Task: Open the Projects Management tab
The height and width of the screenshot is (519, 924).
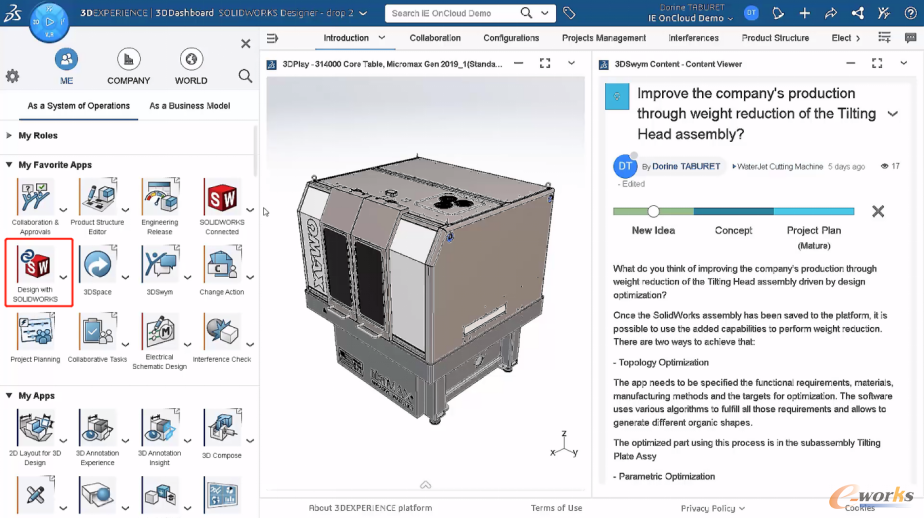Action: pyautogui.click(x=603, y=38)
